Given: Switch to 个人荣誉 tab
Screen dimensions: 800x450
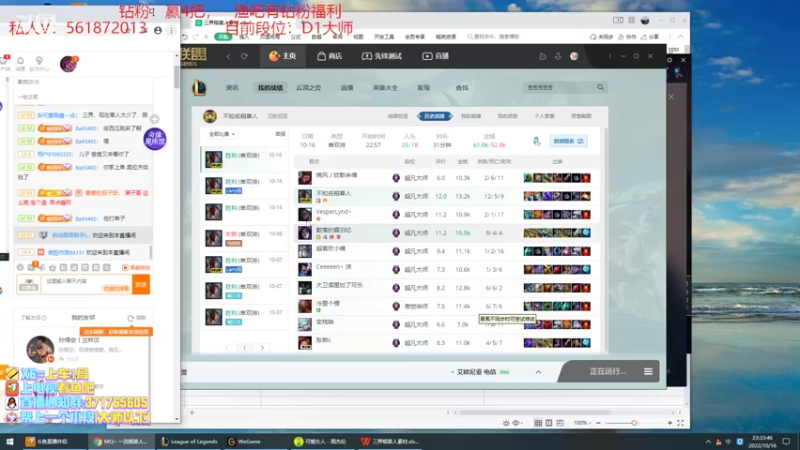Looking at the screenshot, I should (x=544, y=116).
